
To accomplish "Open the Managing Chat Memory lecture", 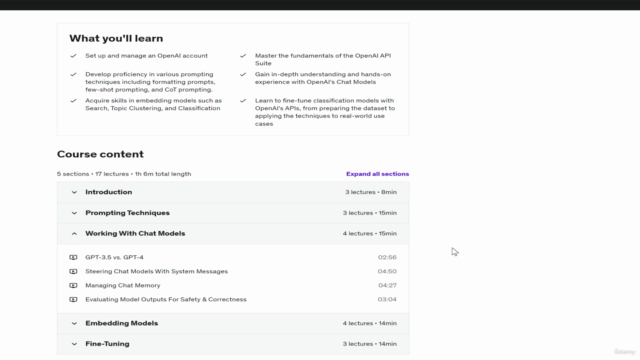I will (122, 285).
